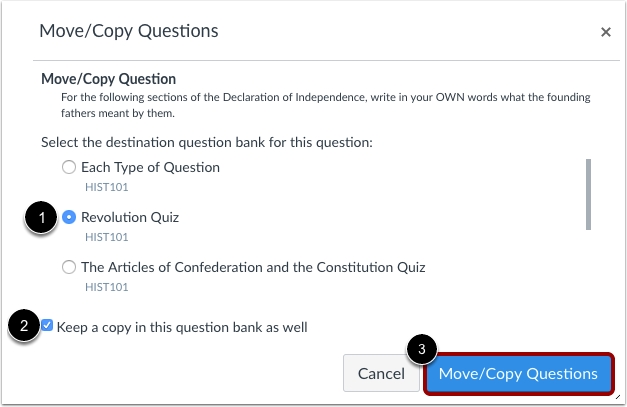This screenshot has width=627, height=407.
Task: Click the black step 2 marker
Action: click(x=24, y=325)
